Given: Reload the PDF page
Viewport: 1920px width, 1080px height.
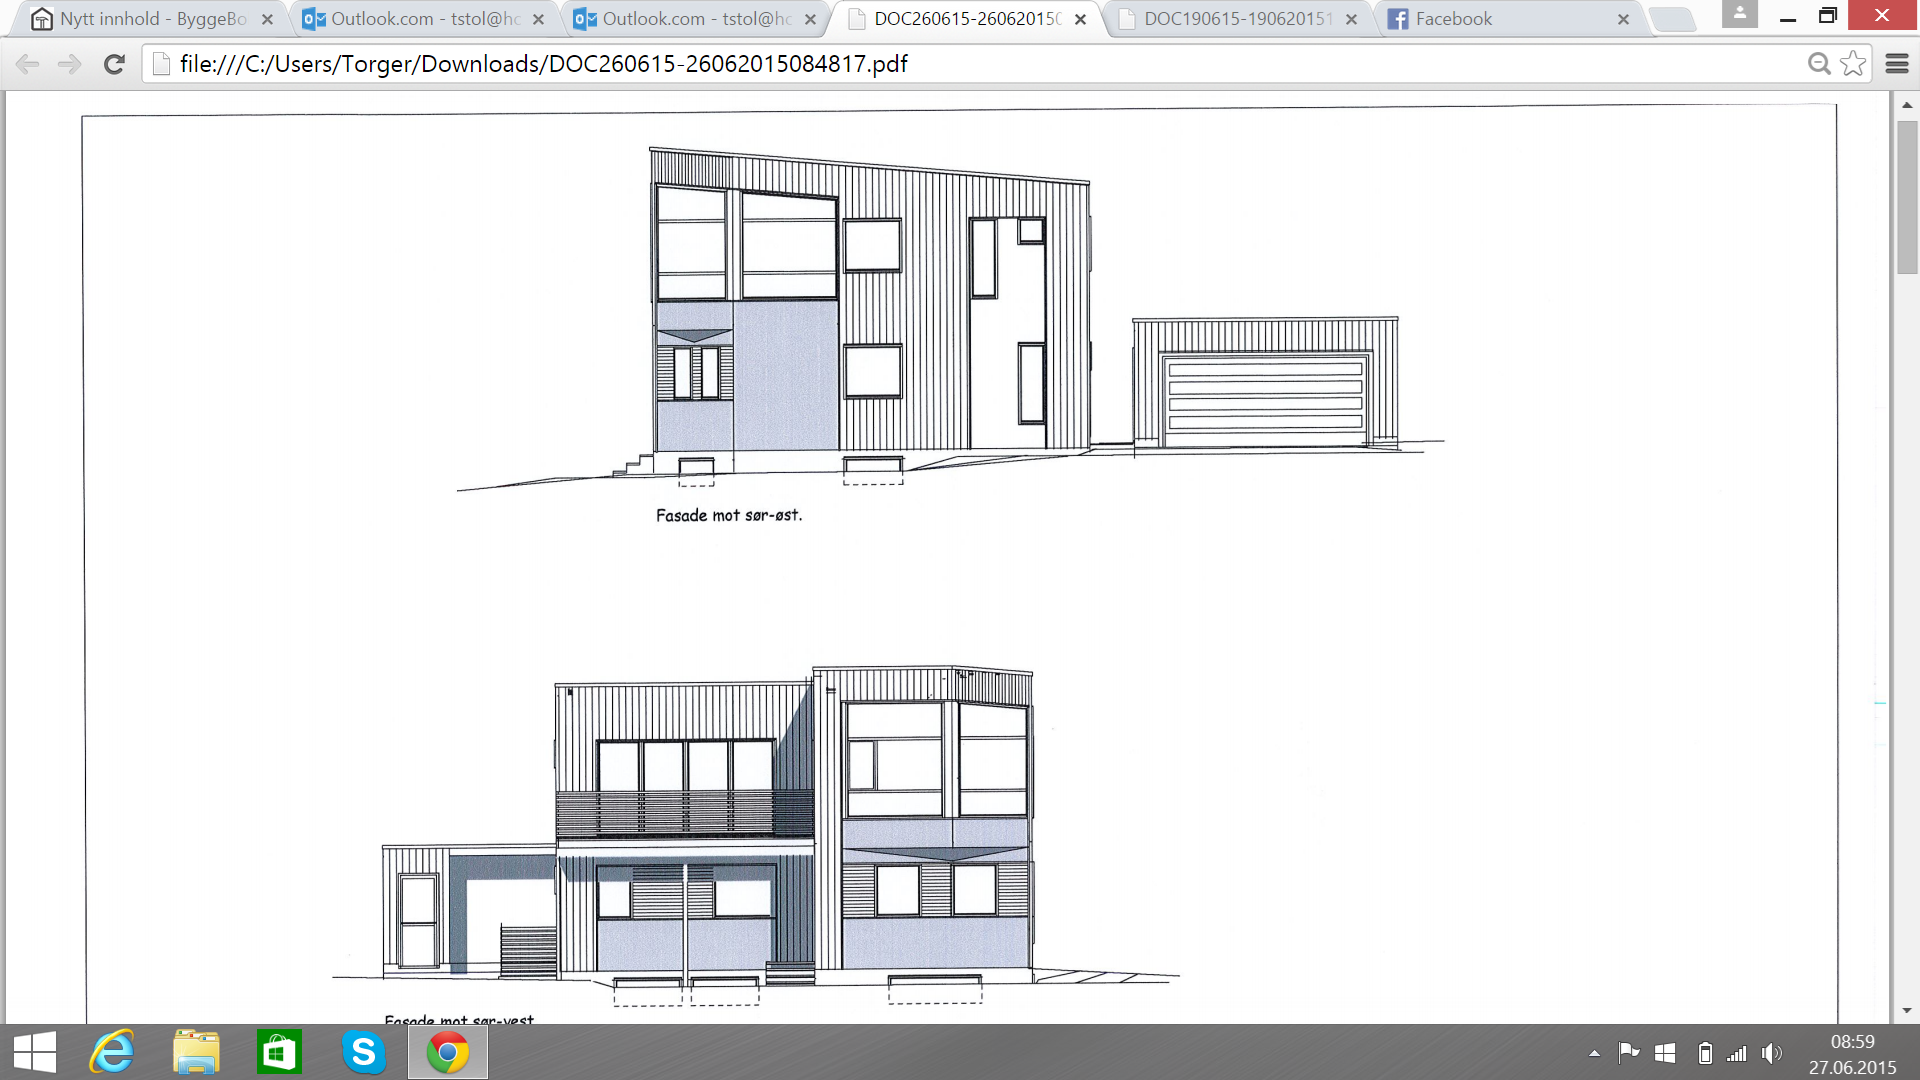Looking at the screenshot, I should click(x=114, y=64).
